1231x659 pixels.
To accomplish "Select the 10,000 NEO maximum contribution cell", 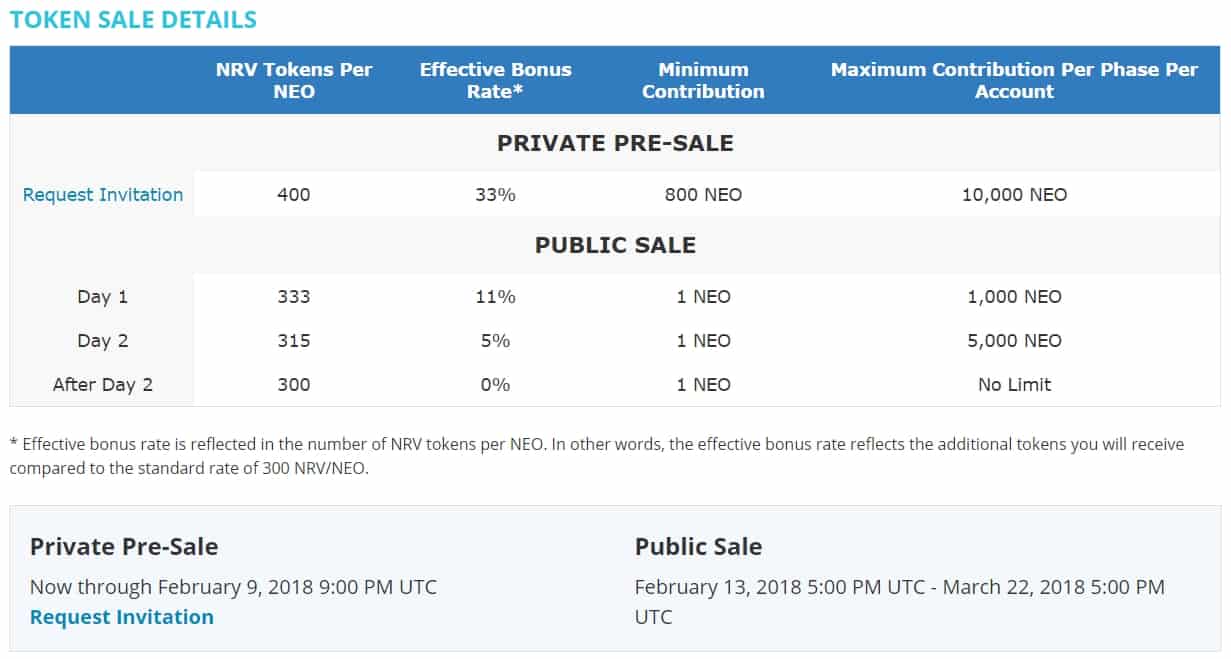I will (x=1014, y=195).
